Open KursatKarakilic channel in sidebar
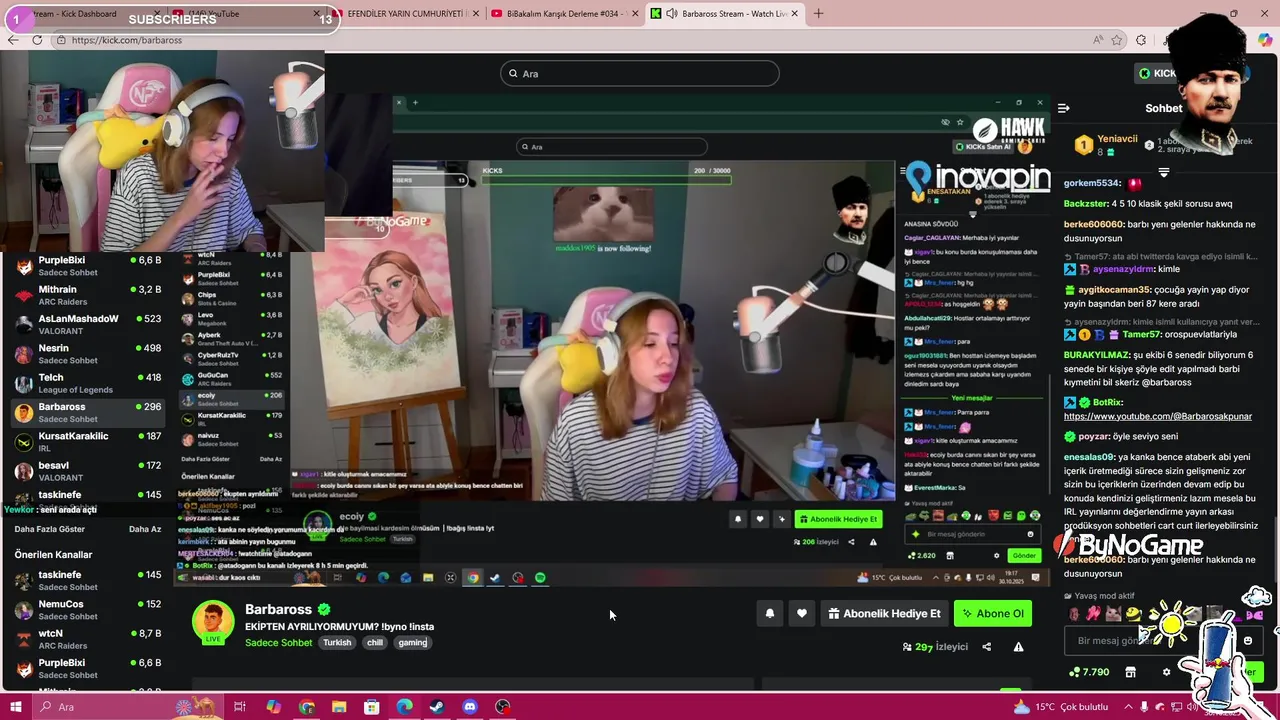The height and width of the screenshot is (720, 1280). (88, 442)
